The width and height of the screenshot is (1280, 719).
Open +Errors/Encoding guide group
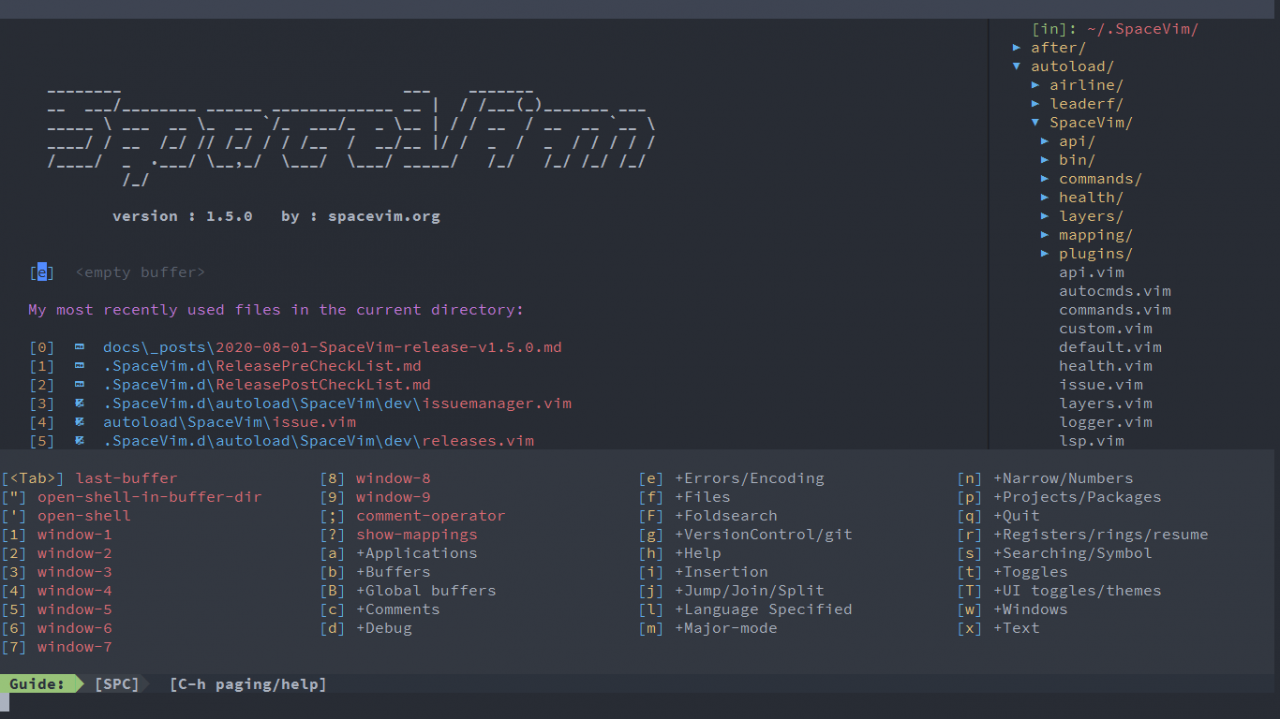(750, 478)
